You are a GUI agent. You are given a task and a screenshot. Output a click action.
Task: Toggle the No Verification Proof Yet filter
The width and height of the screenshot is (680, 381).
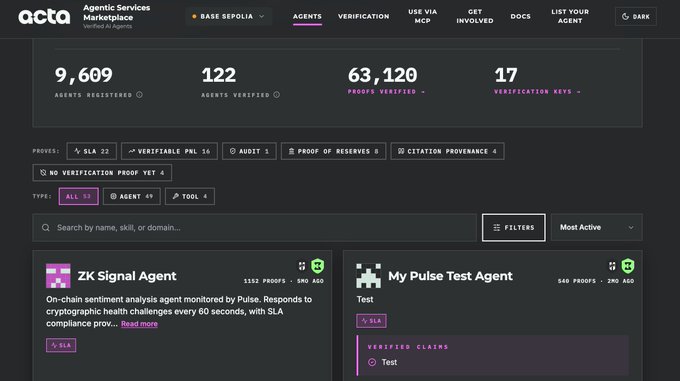click(x=102, y=173)
